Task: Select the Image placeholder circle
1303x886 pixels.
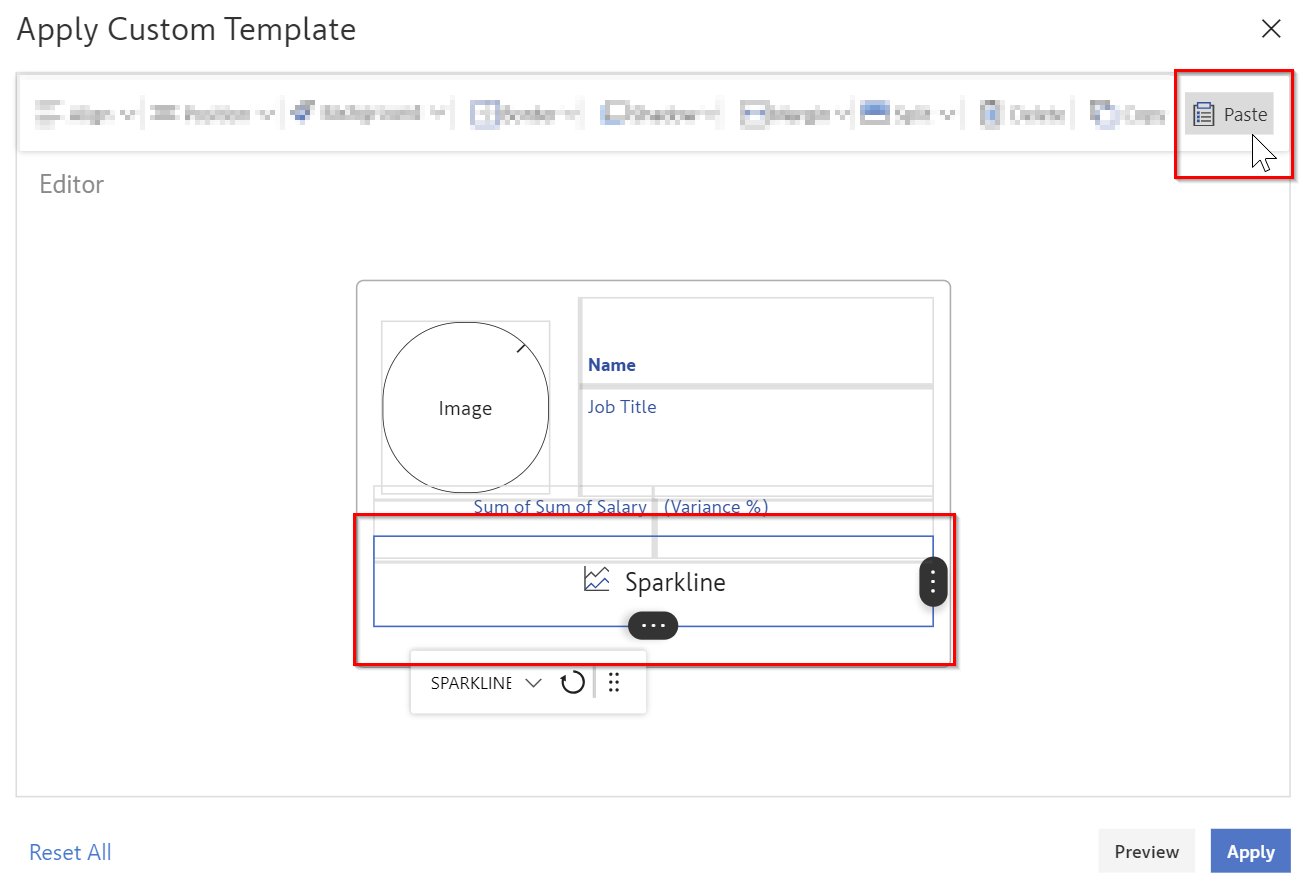Action: click(x=465, y=408)
